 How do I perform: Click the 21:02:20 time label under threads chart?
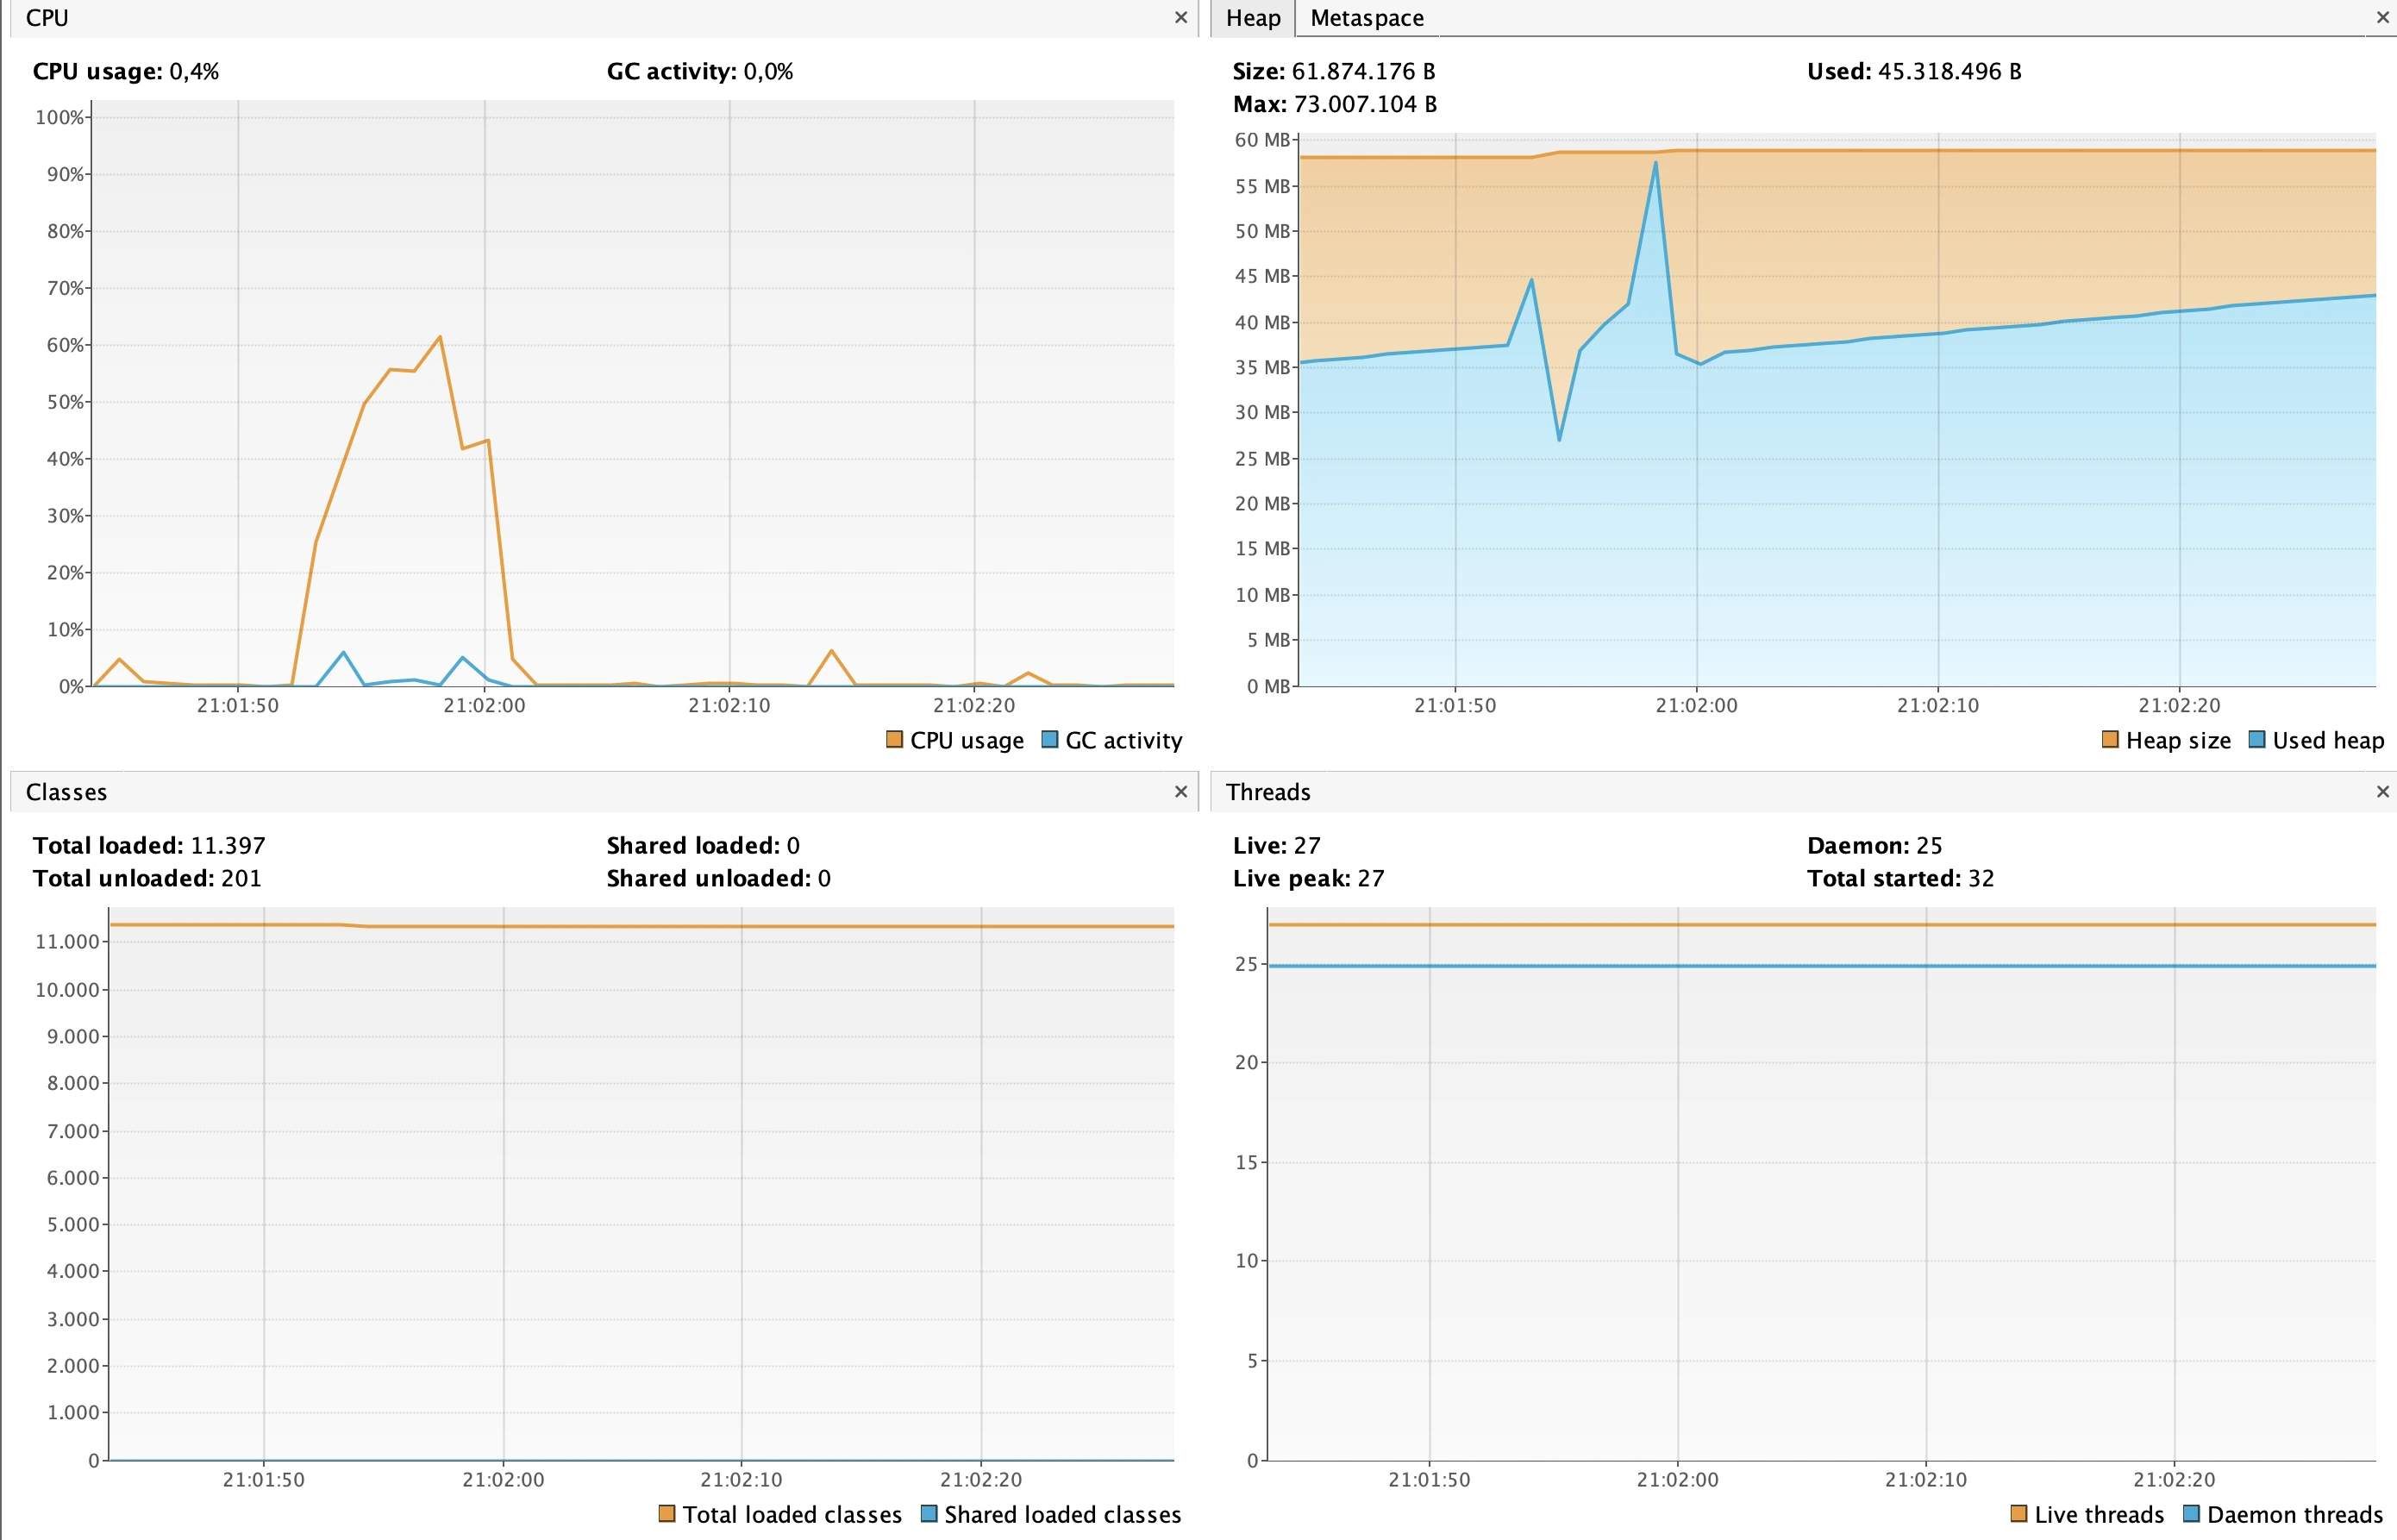pyautogui.click(x=2174, y=1479)
